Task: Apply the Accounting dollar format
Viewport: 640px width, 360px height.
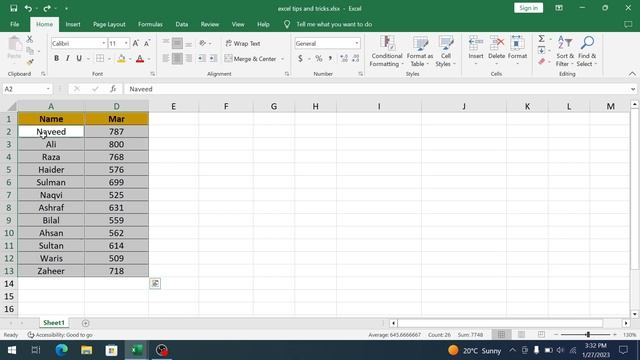Action: click(300, 59)
